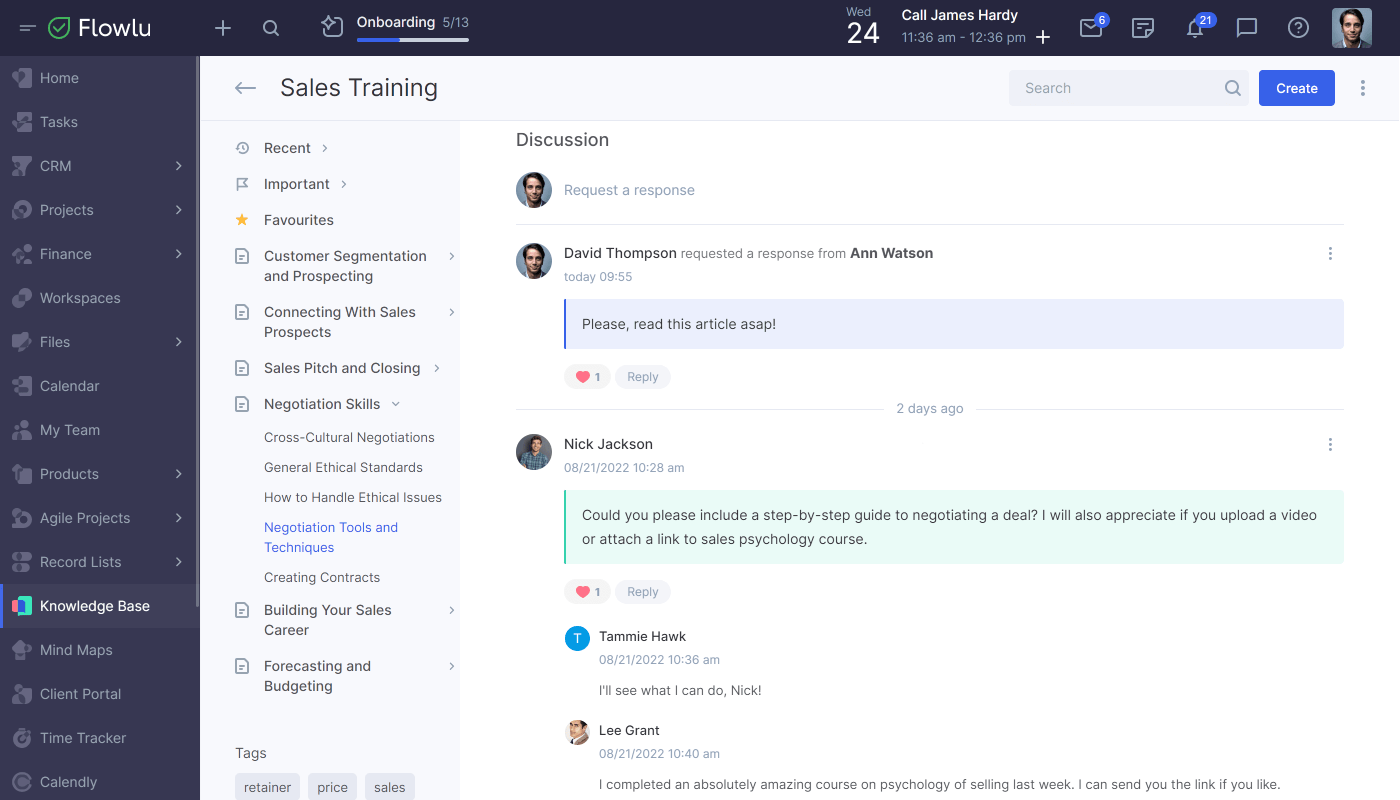Open Home in the sidebar
This screenshot has width=1400, height=800.
pos(100,78)
